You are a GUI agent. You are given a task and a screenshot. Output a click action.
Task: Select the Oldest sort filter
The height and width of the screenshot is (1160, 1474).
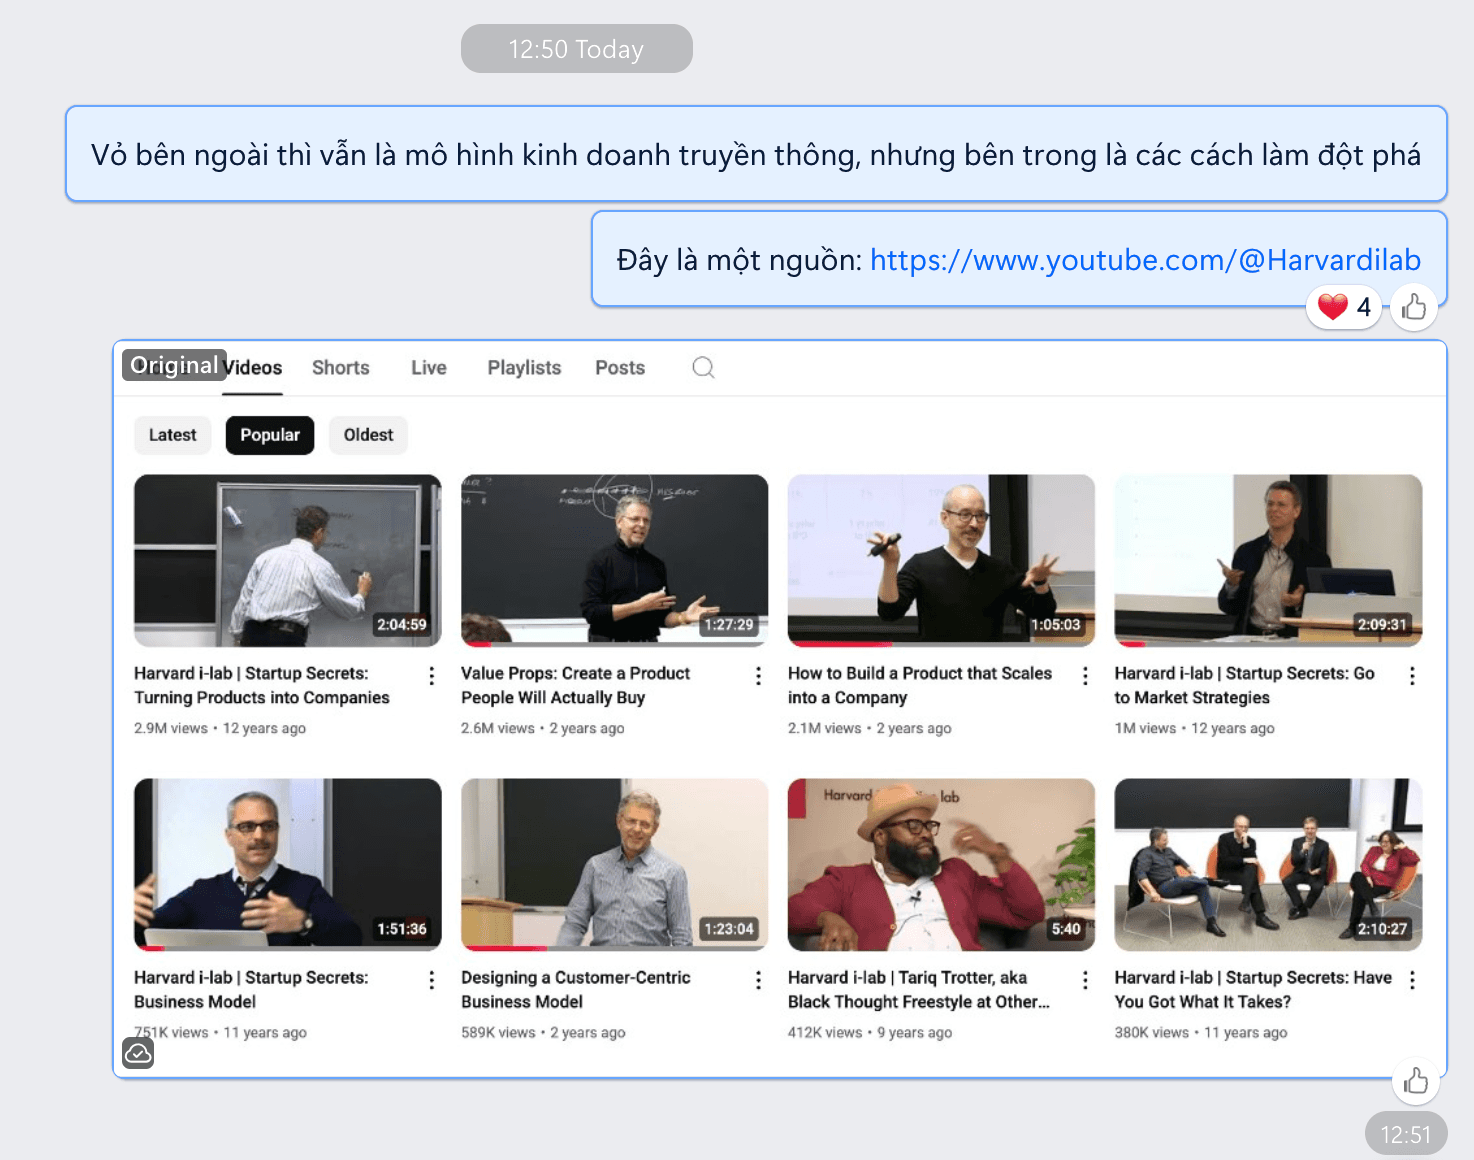tap(368, 435)
